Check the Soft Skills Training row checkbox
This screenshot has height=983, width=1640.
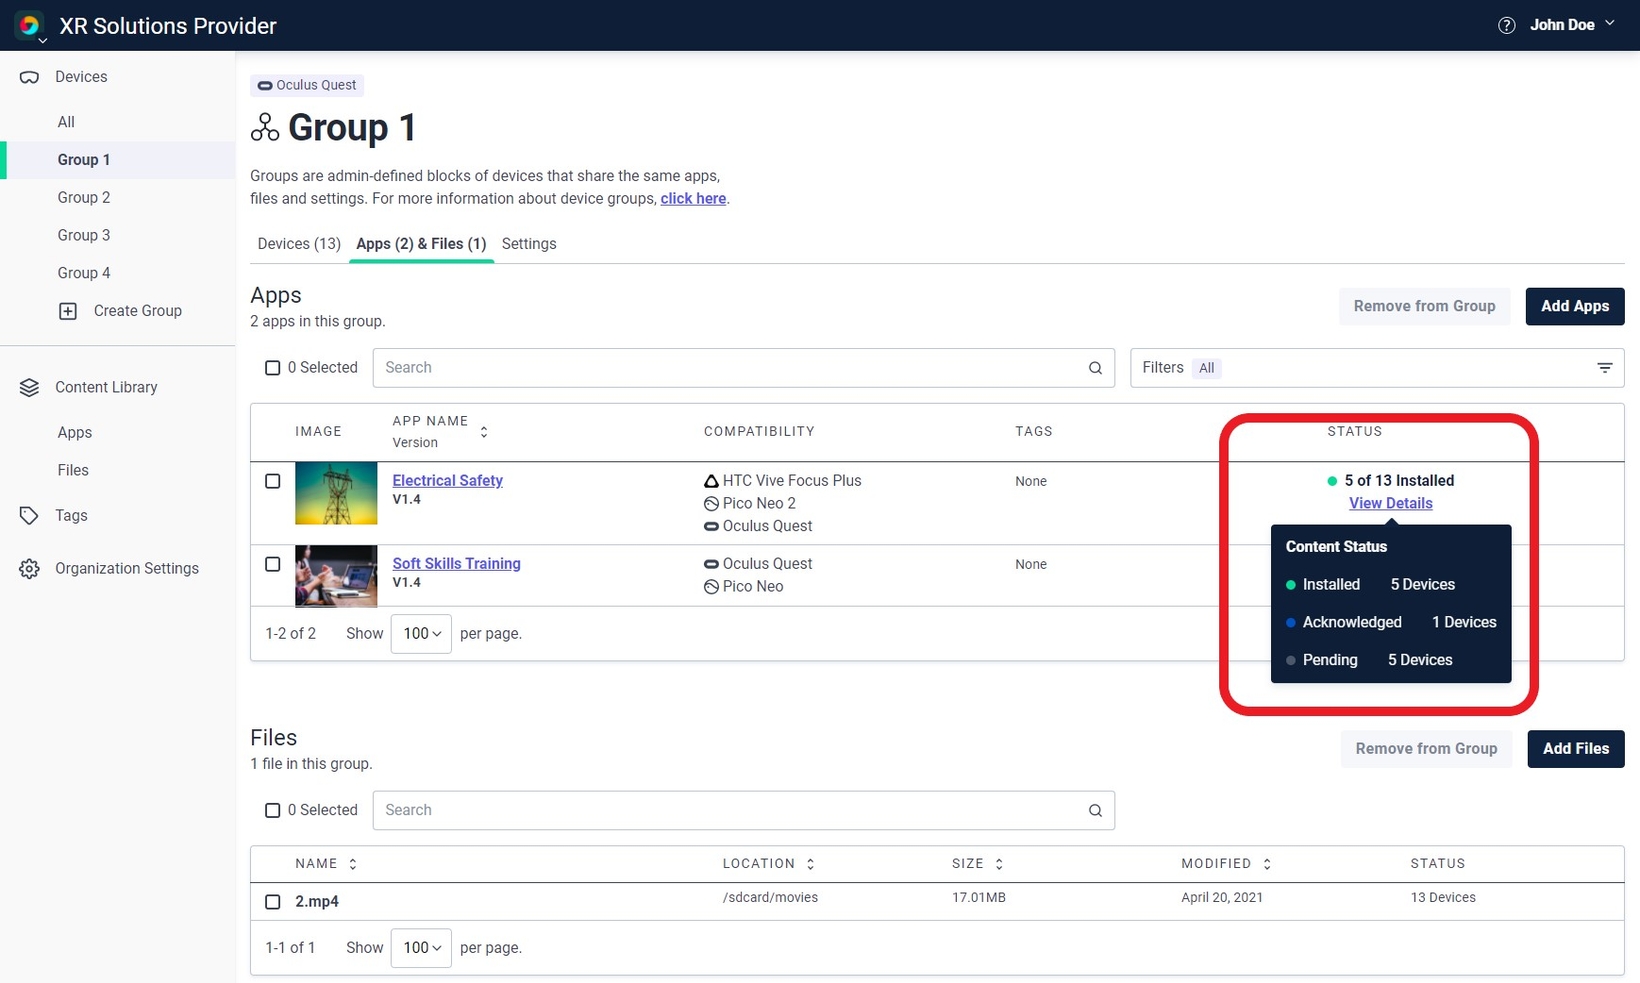tap(272, 564)
